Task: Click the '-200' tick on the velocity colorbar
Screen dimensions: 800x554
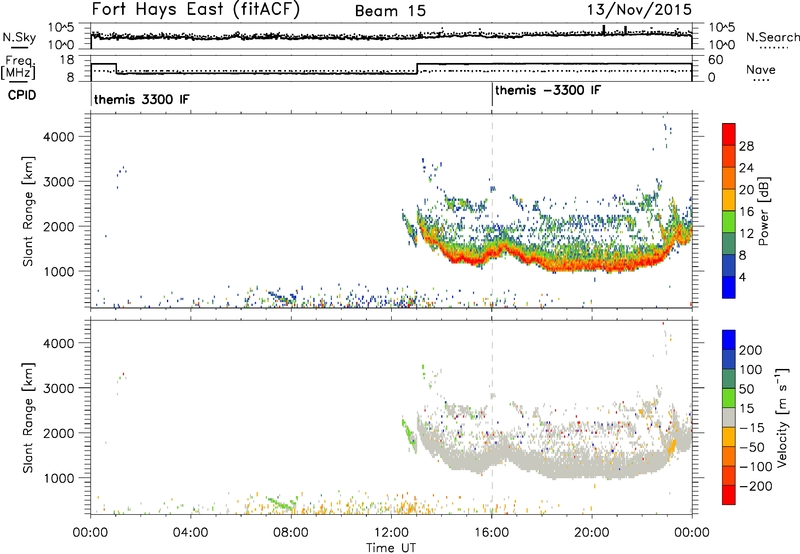Action: click(x=755, y=486)
